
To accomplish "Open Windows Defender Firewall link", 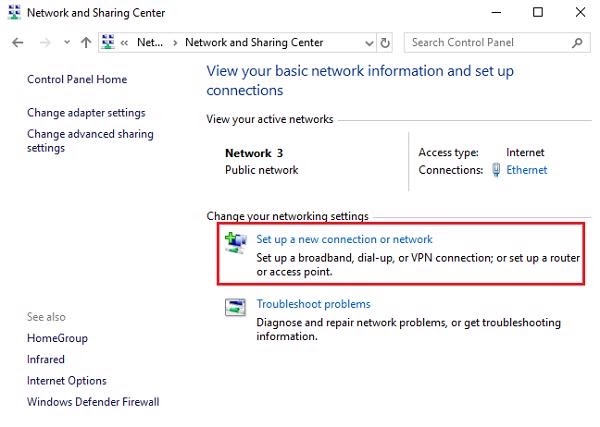I will tap(93, 402).
